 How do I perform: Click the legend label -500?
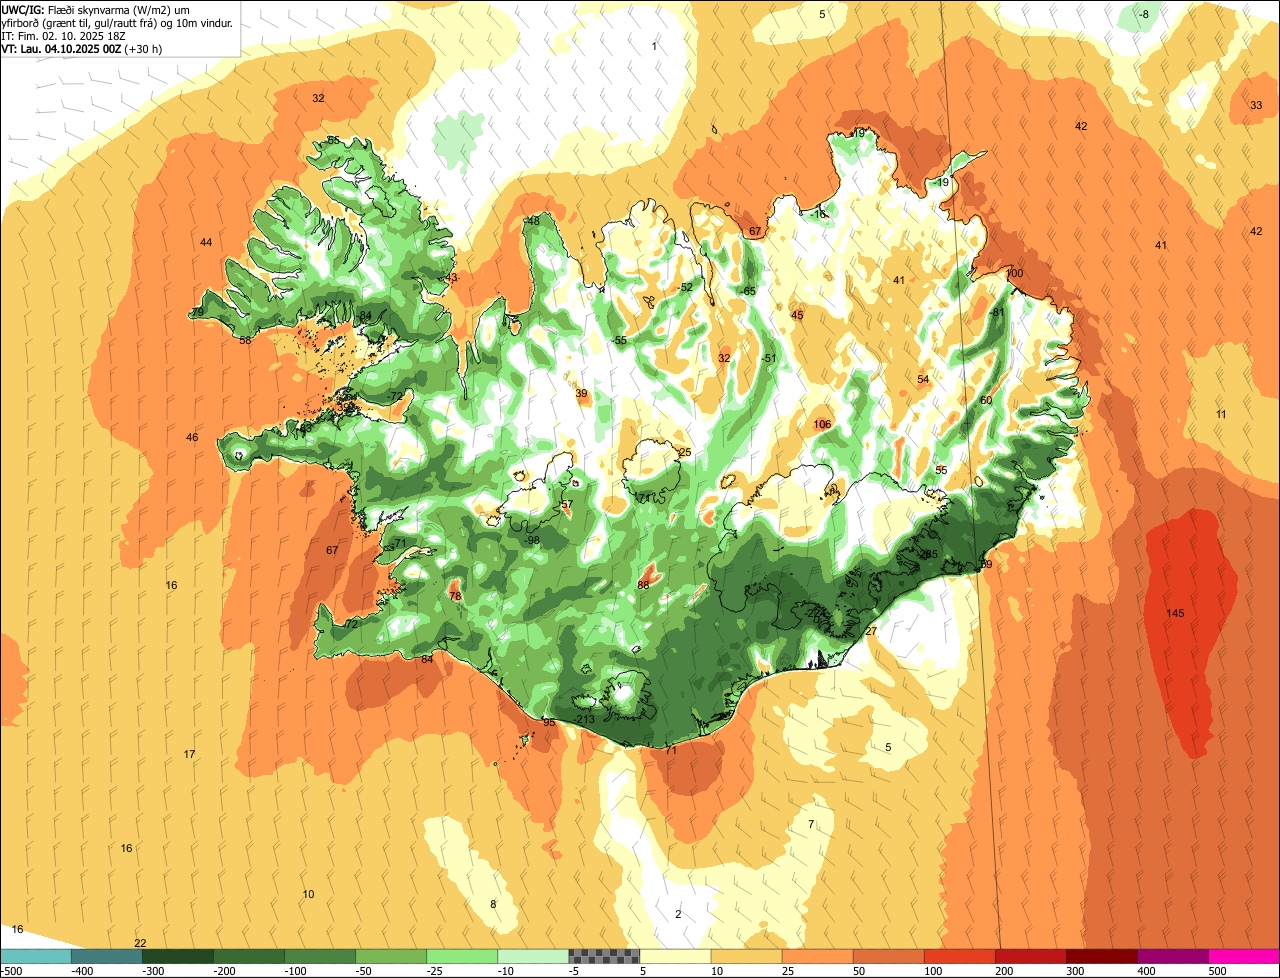11,971
